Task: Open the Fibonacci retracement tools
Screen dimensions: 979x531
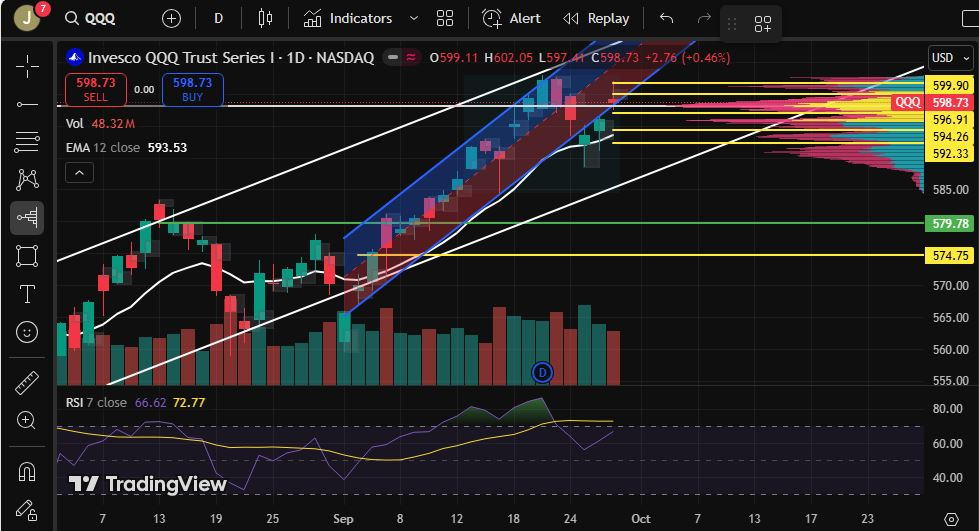Action: [27, 142]
